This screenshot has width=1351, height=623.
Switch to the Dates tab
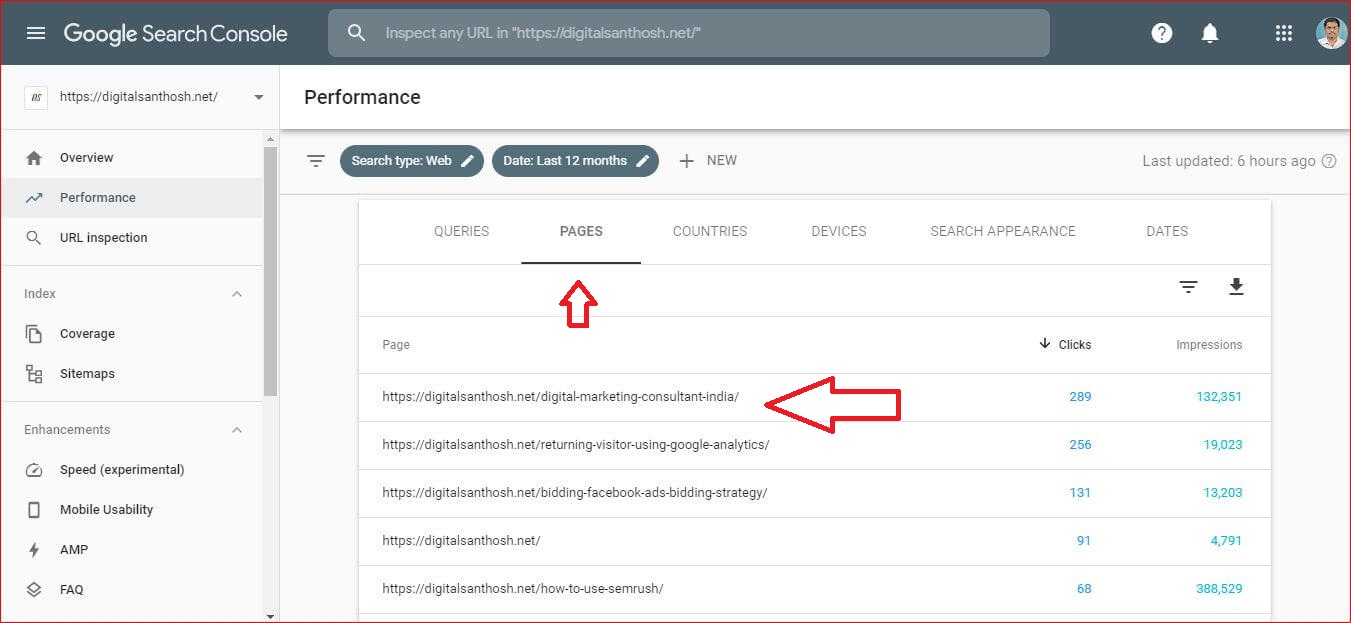pyautogui.click(x=1167, y=231)
